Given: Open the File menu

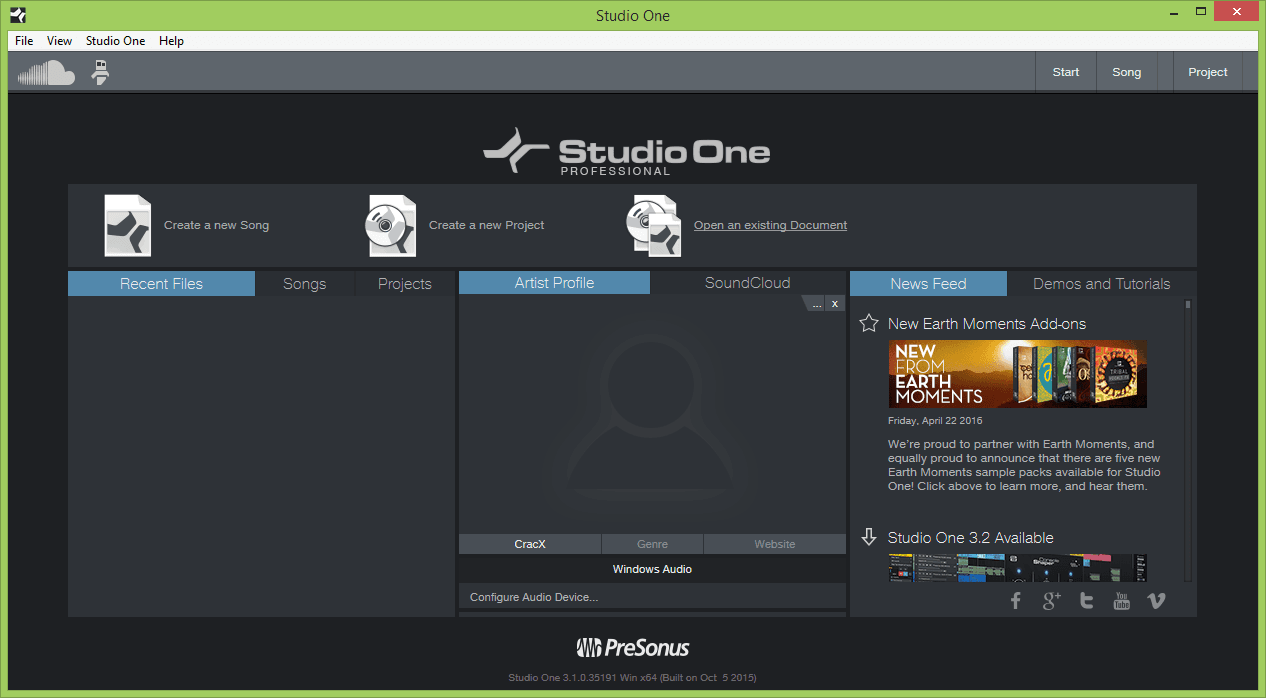Looking at the screenshot, I should (22, 40).
